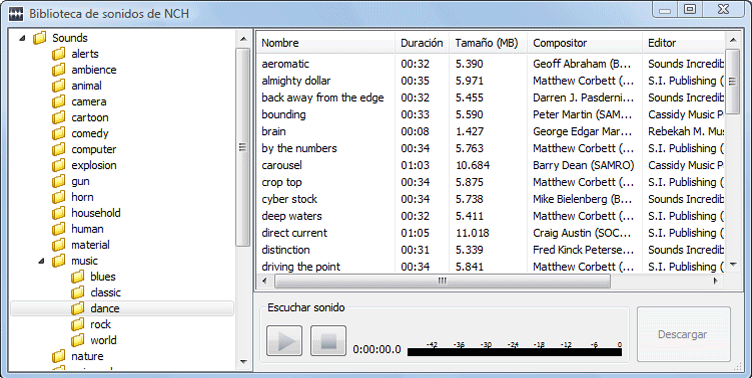The image size is (752, 378).
Task: Play the selected sound
Action: (x=284, y=341)
